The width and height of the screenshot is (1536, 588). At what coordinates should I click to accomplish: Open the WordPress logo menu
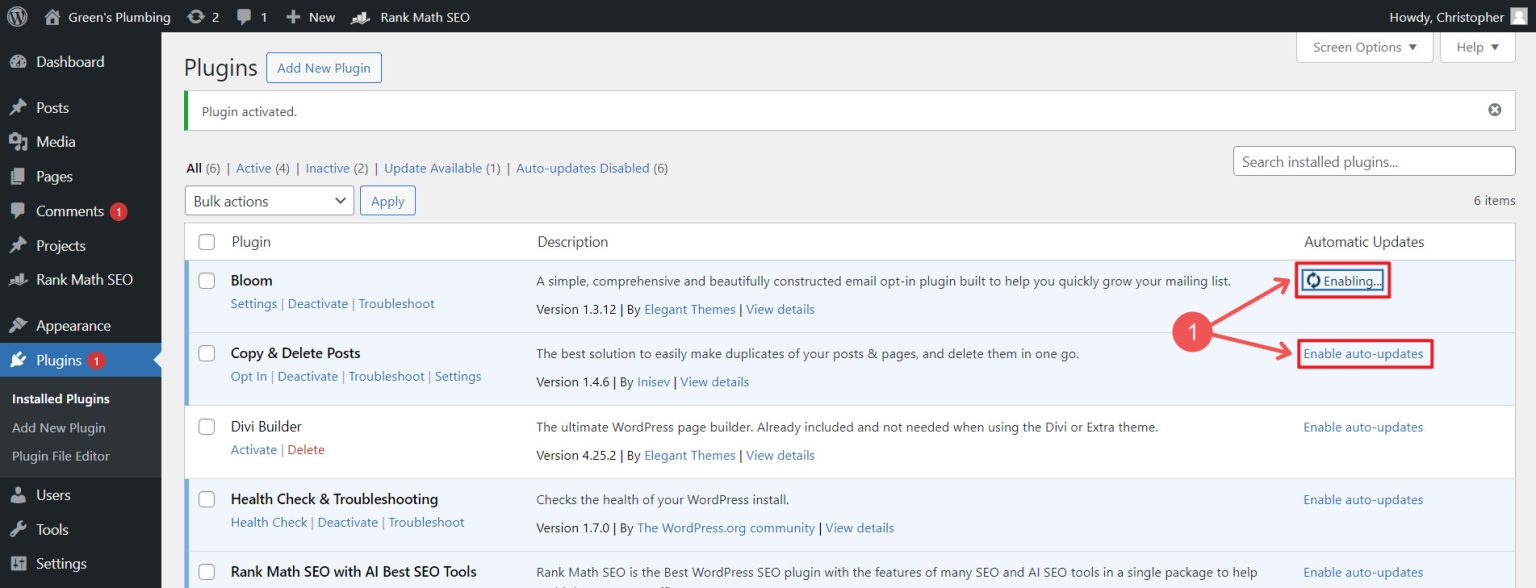[16, 16]
